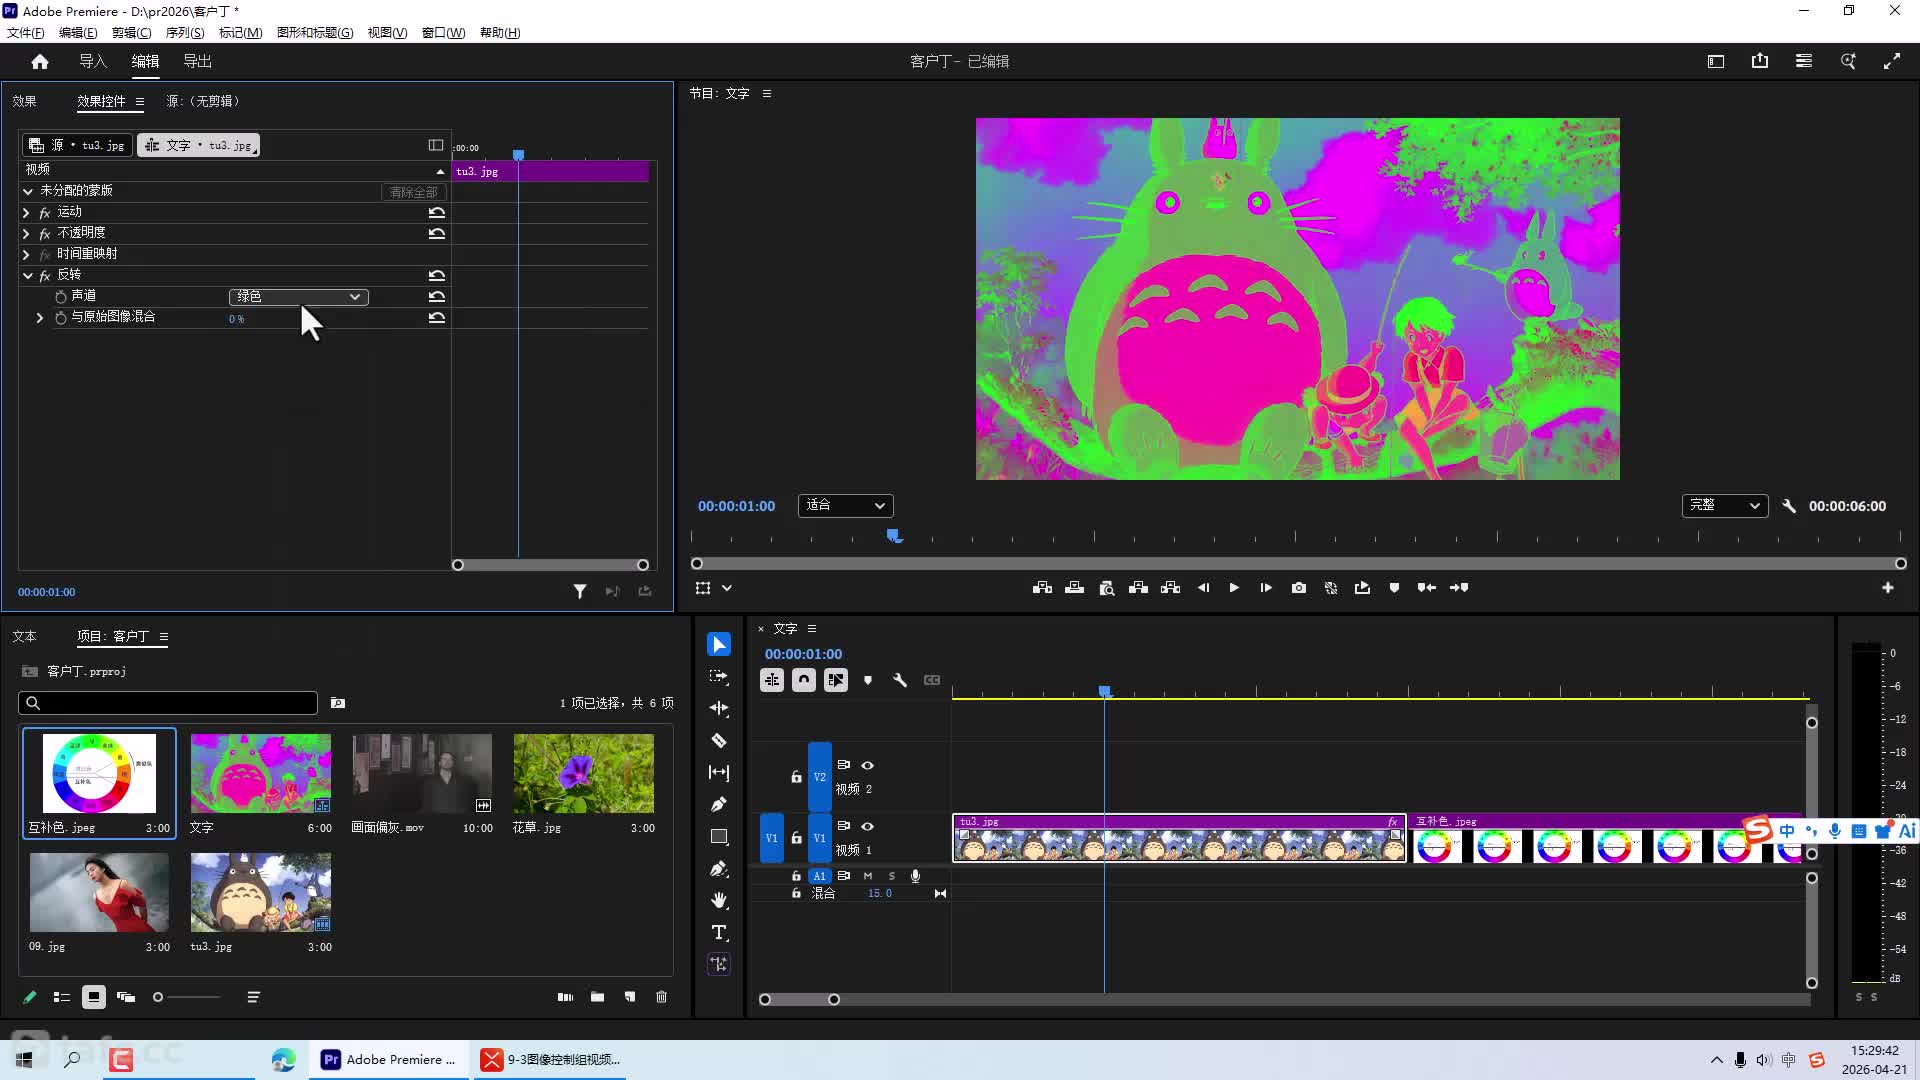Click the Home icon
The image size is (1920, 1080).
point(40,61)
